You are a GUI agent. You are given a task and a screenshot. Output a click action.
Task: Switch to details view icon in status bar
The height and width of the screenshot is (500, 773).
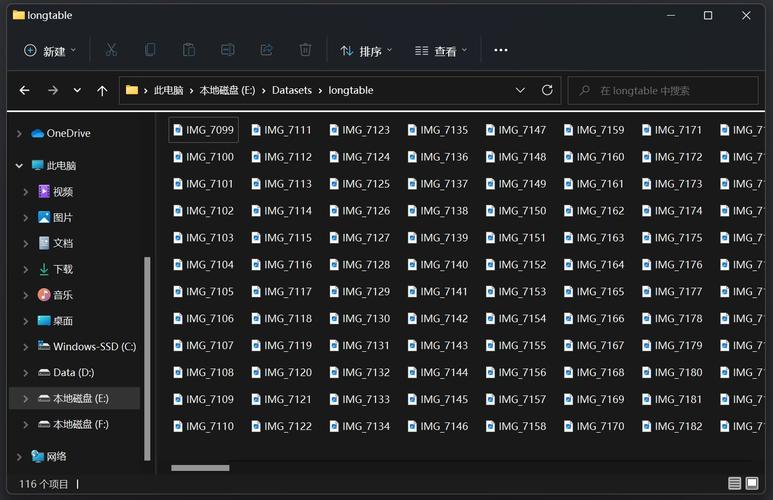coord(735,483)
